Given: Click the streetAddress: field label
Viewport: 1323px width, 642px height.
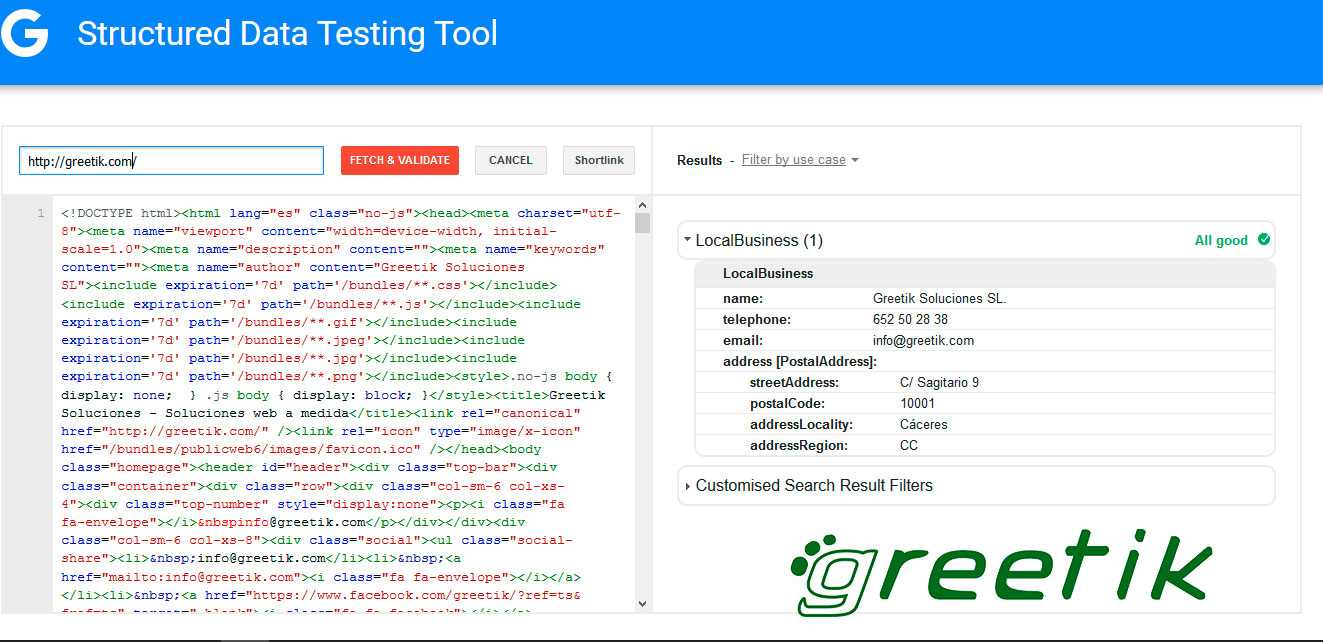Looking at the screenshot, I should pos(794,383).
